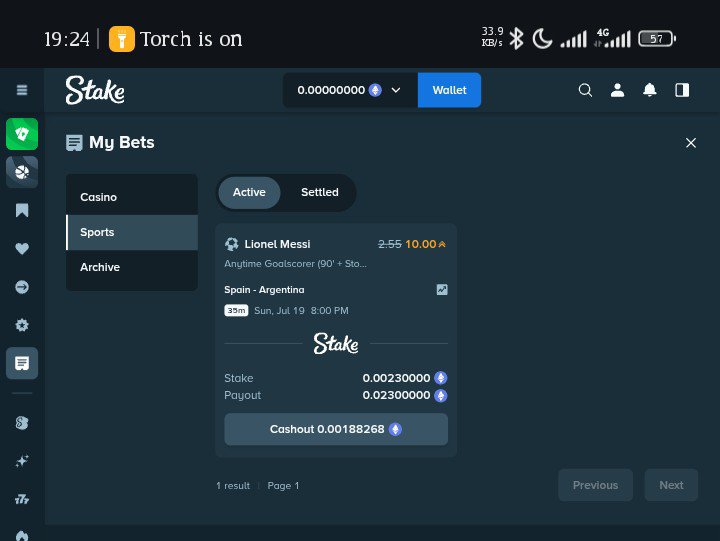Select Casino in My Bets menu

(132, 197)
